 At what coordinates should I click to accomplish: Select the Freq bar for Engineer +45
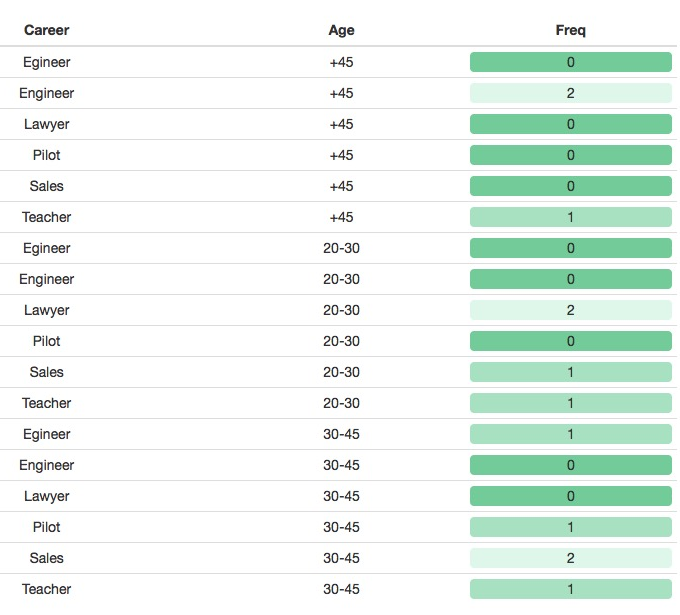[570, 93]
